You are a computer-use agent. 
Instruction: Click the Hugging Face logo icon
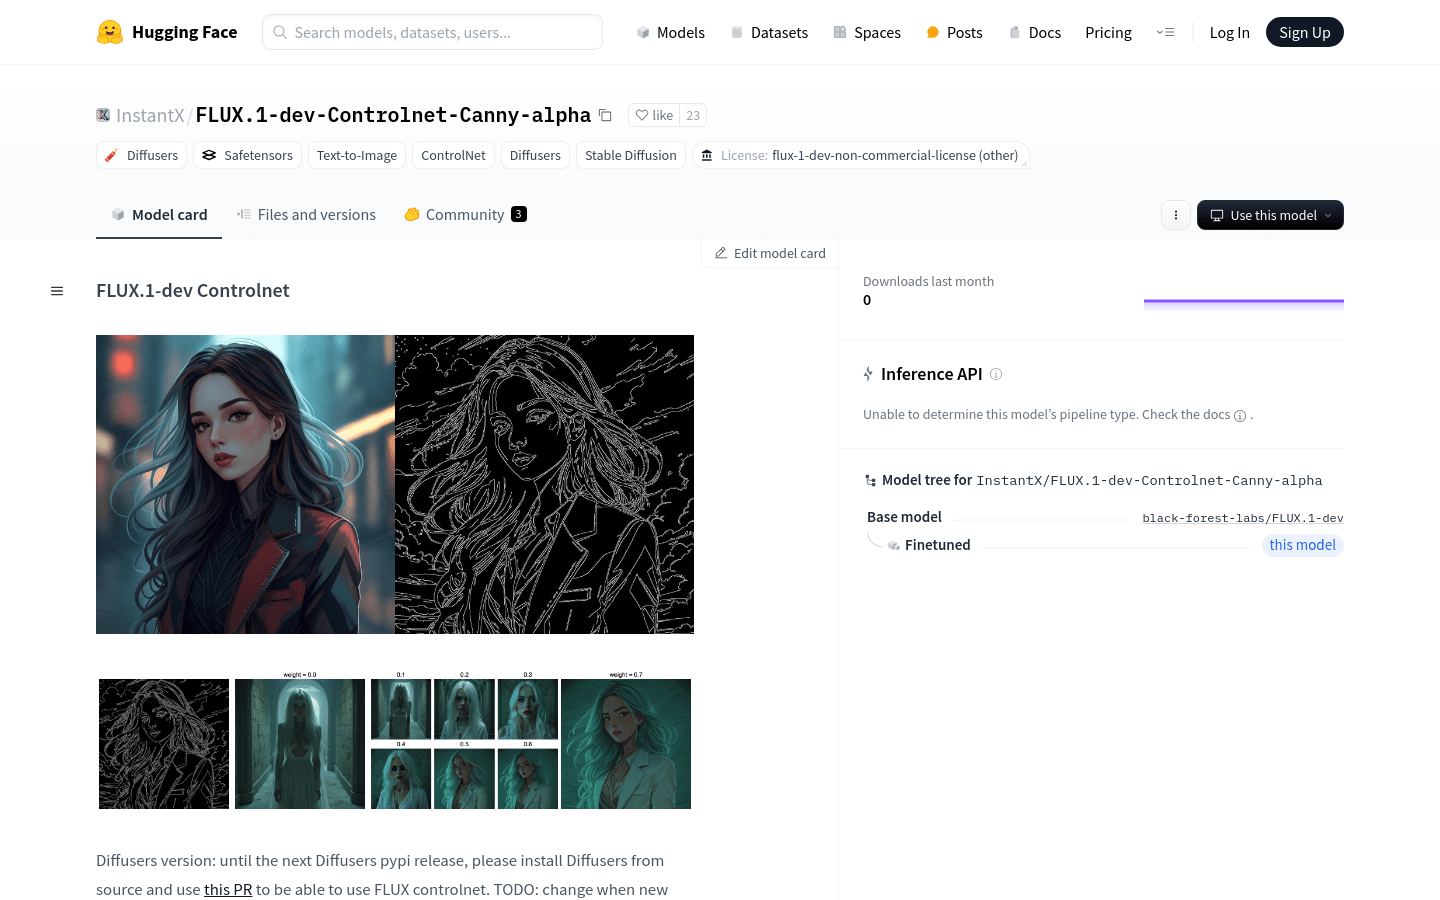(110, 32)
